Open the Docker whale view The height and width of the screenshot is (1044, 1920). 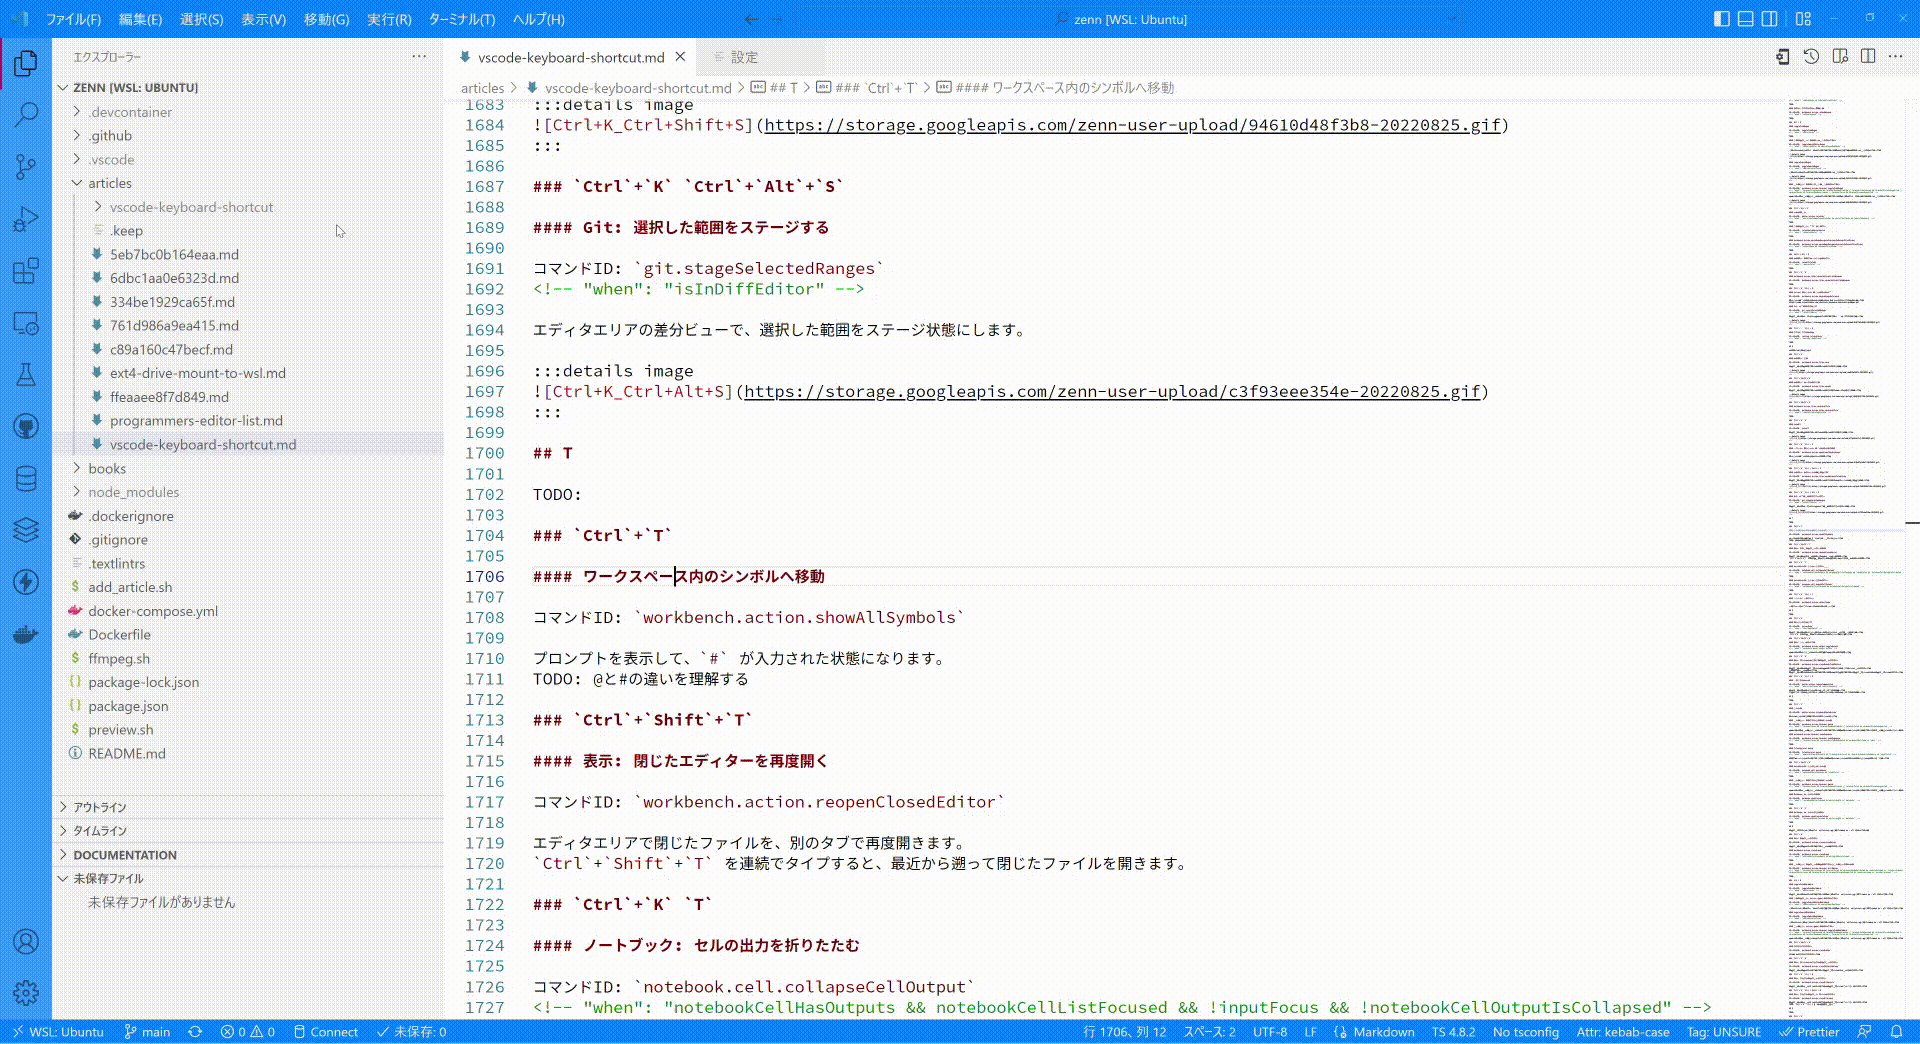[26, 634]
